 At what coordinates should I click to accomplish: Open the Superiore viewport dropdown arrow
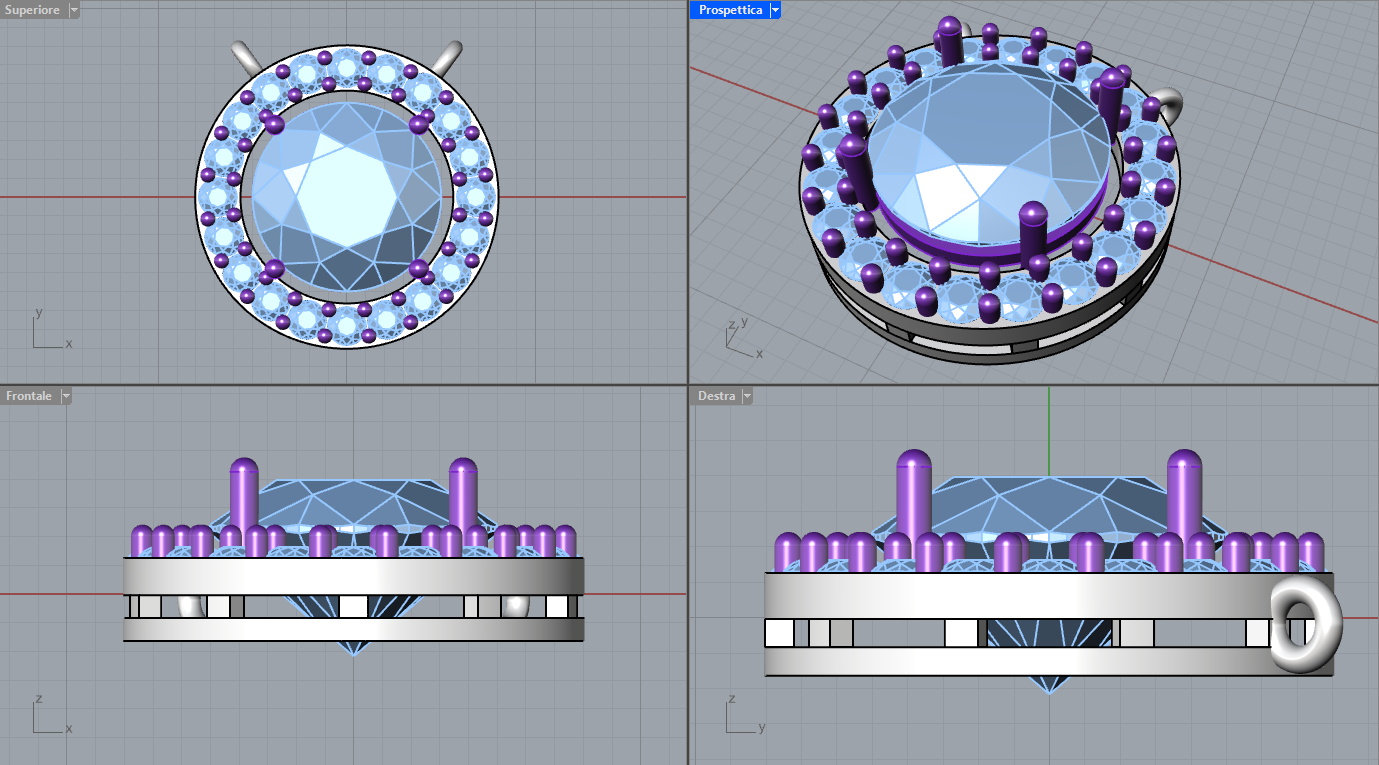point(75,10)
